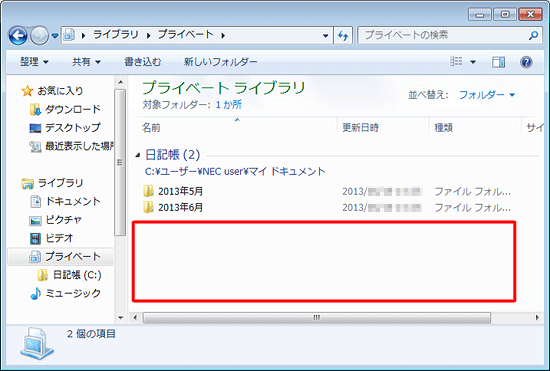The width and height of the screenshot is (550, 371).
Task: Click 書き込む in the toolbar
Action: coord(142,62)
